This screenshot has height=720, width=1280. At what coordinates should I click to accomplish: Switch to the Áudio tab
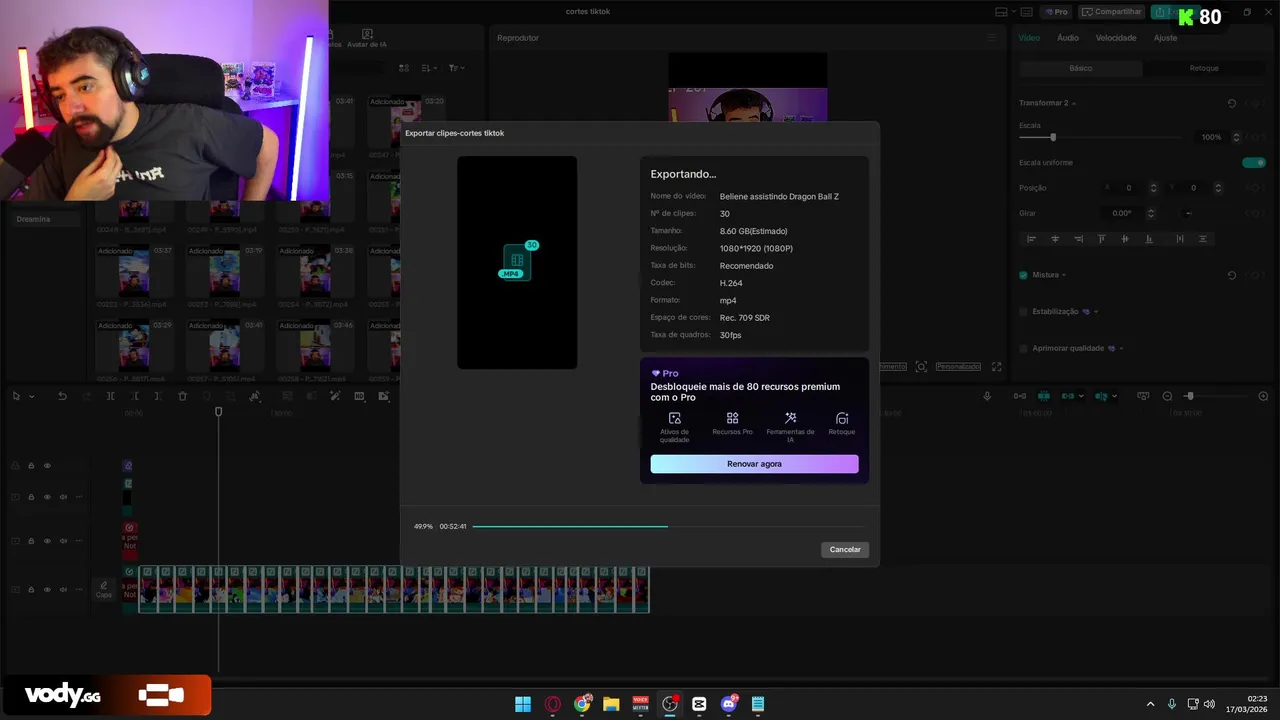click(x=1068, y=37)
